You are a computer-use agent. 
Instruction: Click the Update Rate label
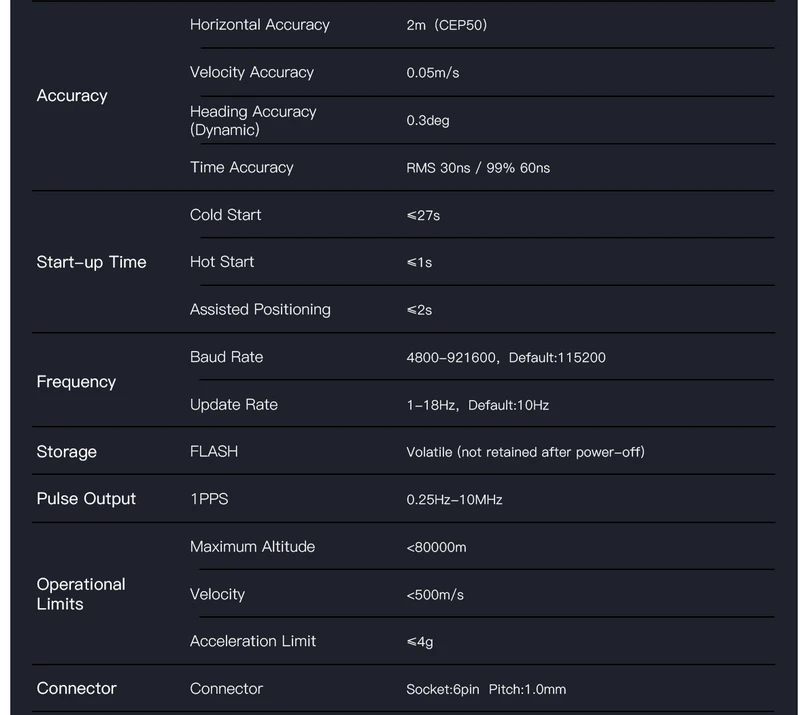tap(233, 405)
